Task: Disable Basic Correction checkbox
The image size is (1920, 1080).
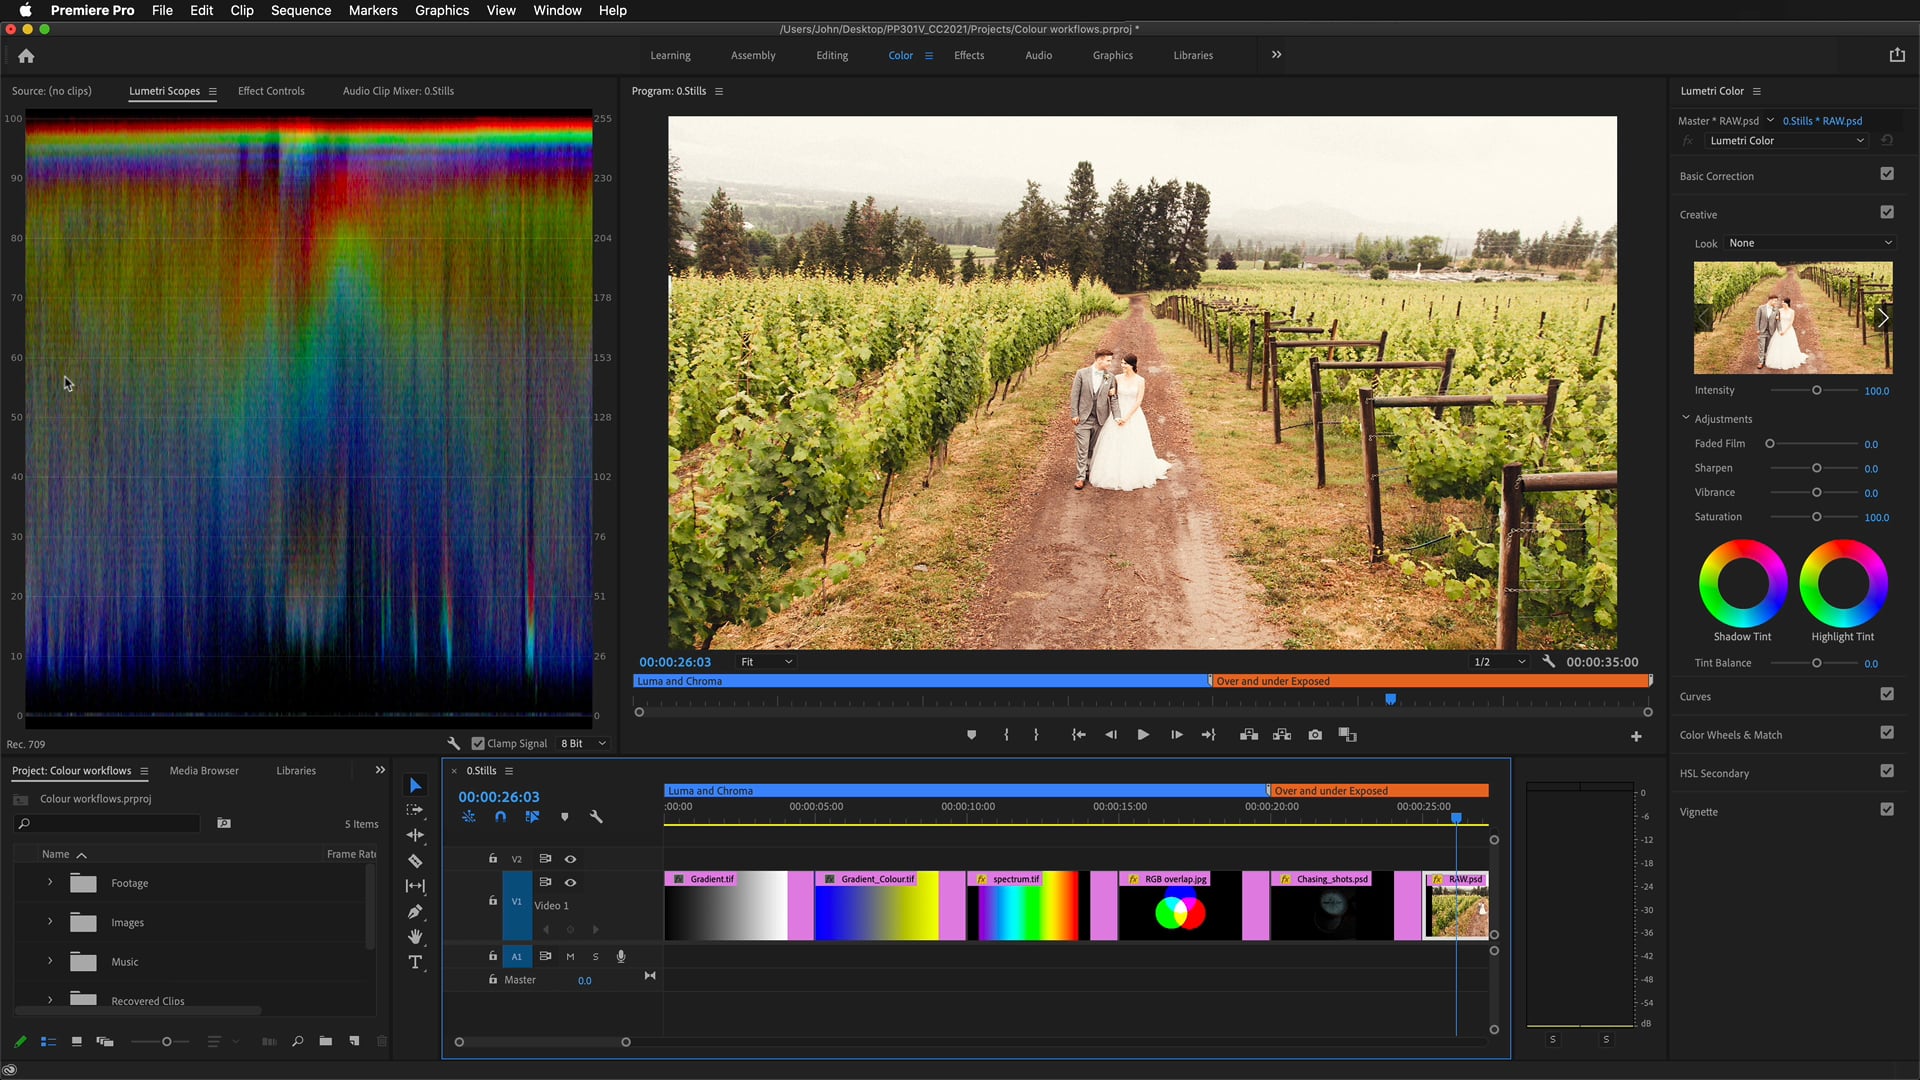Action: click(x=1887, y=174)
